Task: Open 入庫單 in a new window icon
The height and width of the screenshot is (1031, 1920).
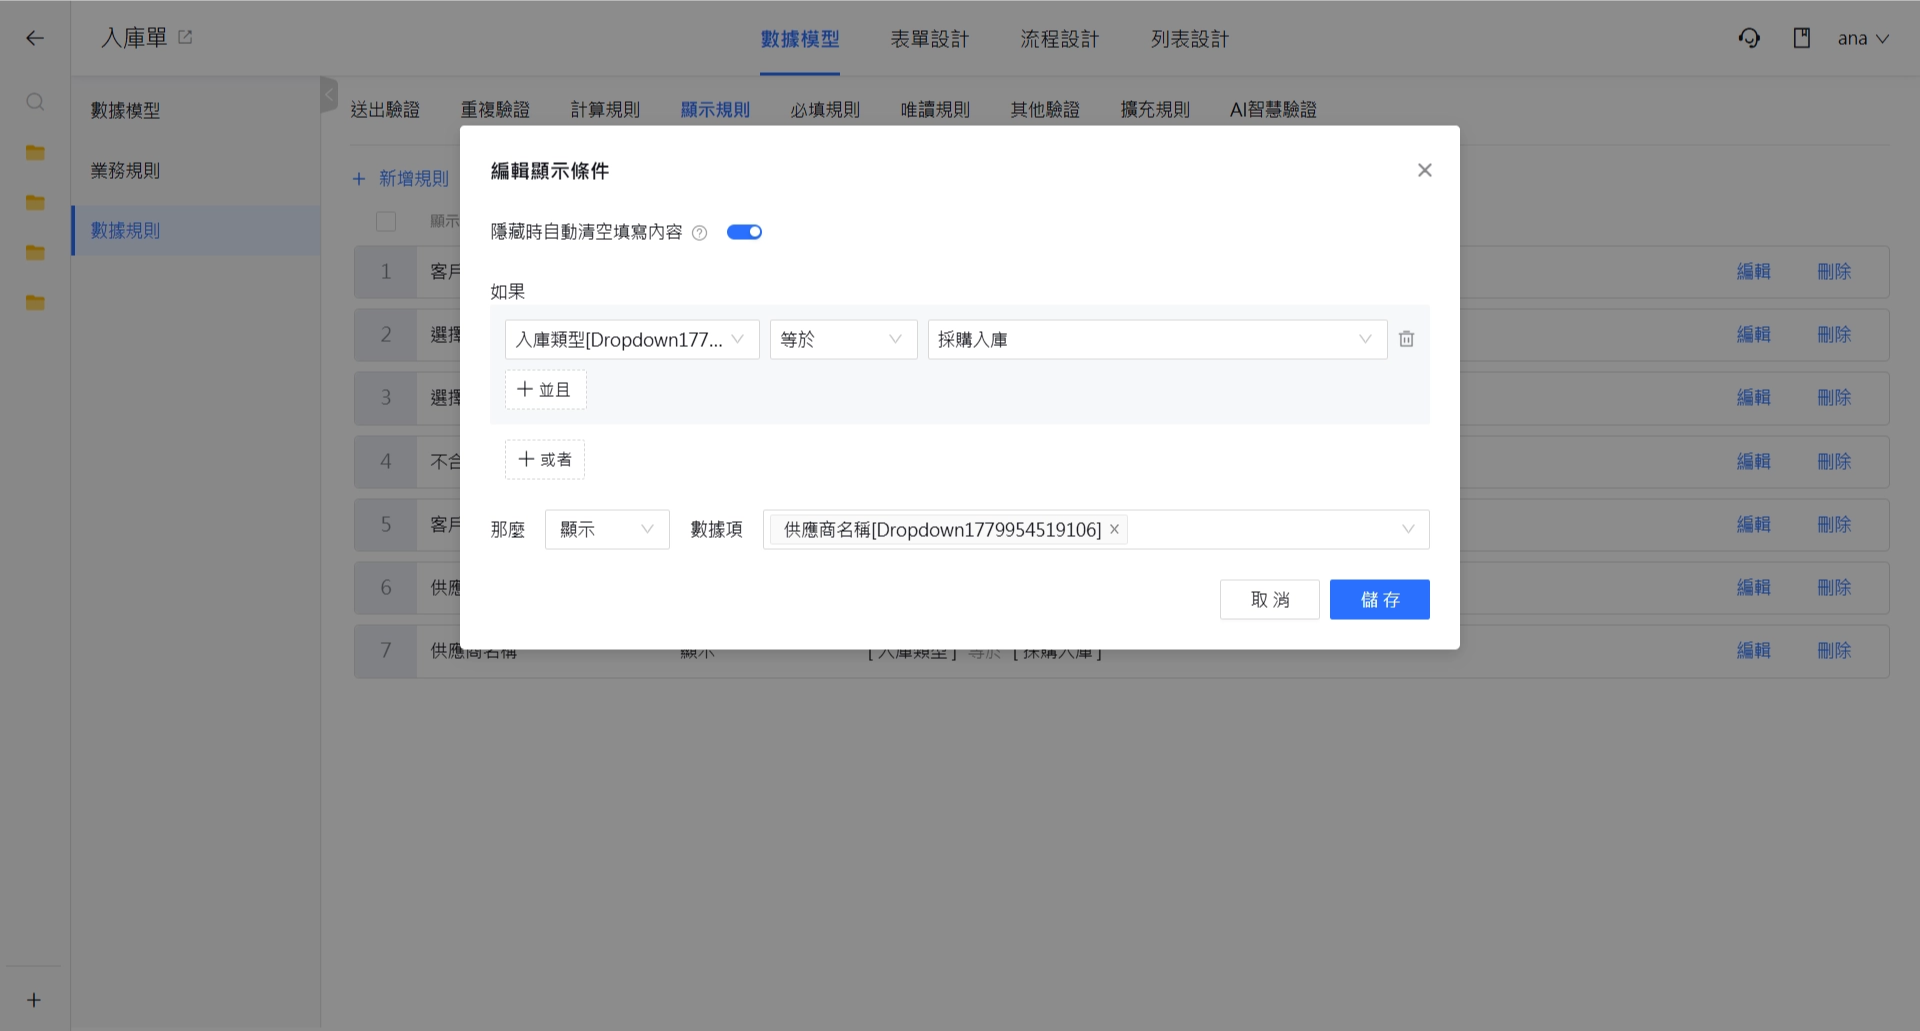Action: 185,37
